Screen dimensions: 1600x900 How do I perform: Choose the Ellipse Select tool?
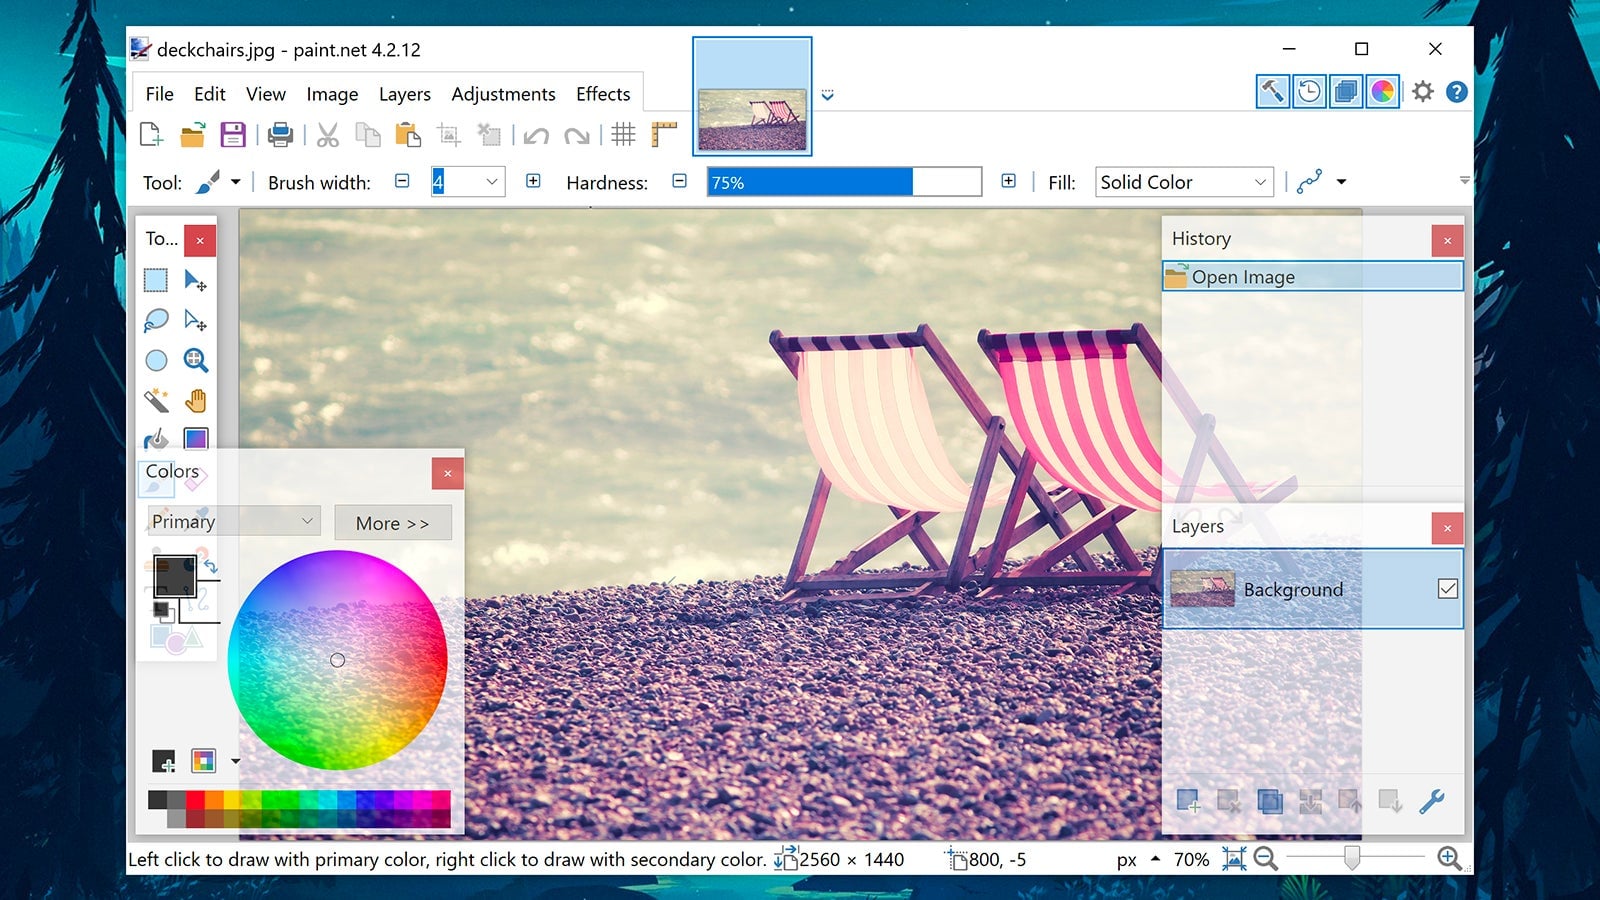[x=156, y=360]
